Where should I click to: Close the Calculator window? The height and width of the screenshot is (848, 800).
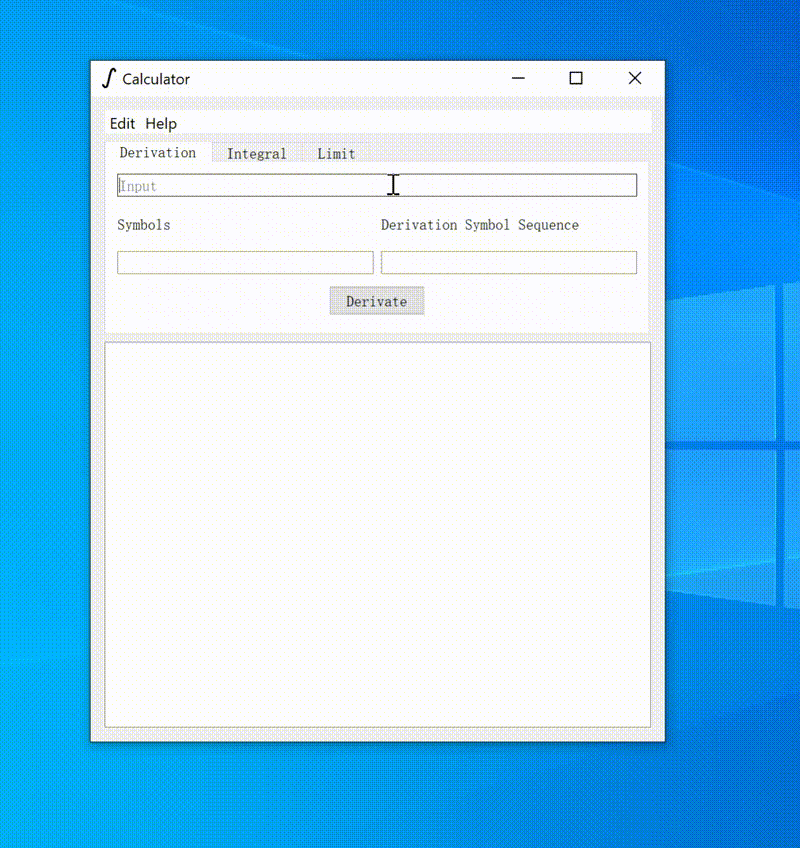[635, 78]
